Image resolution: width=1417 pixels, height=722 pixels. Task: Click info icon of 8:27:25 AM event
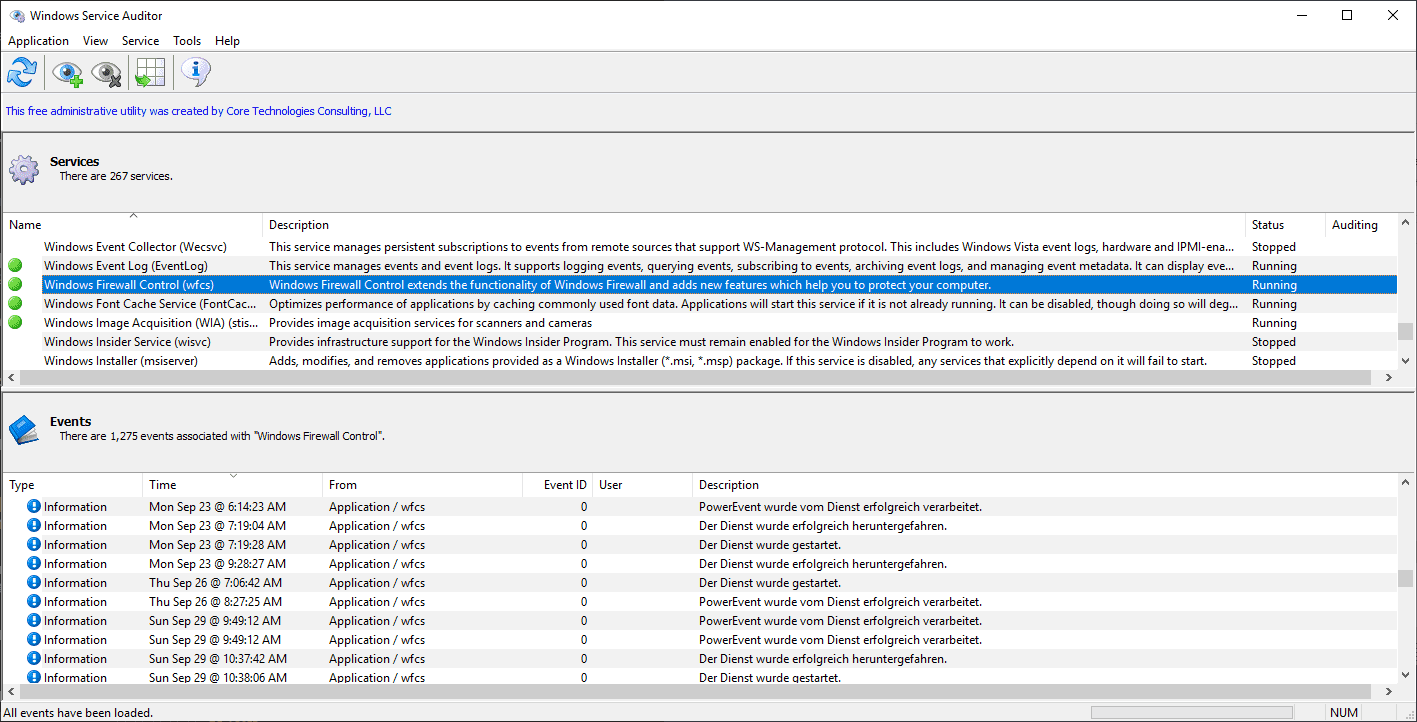point(34,602)
